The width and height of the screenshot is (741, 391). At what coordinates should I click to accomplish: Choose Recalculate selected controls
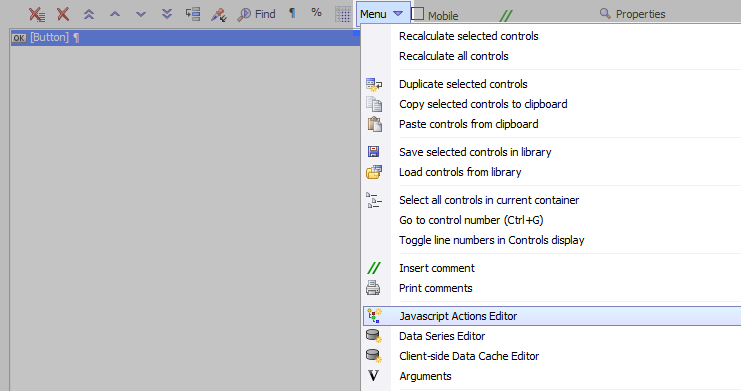pyautogui.click(x=468, y=36)
